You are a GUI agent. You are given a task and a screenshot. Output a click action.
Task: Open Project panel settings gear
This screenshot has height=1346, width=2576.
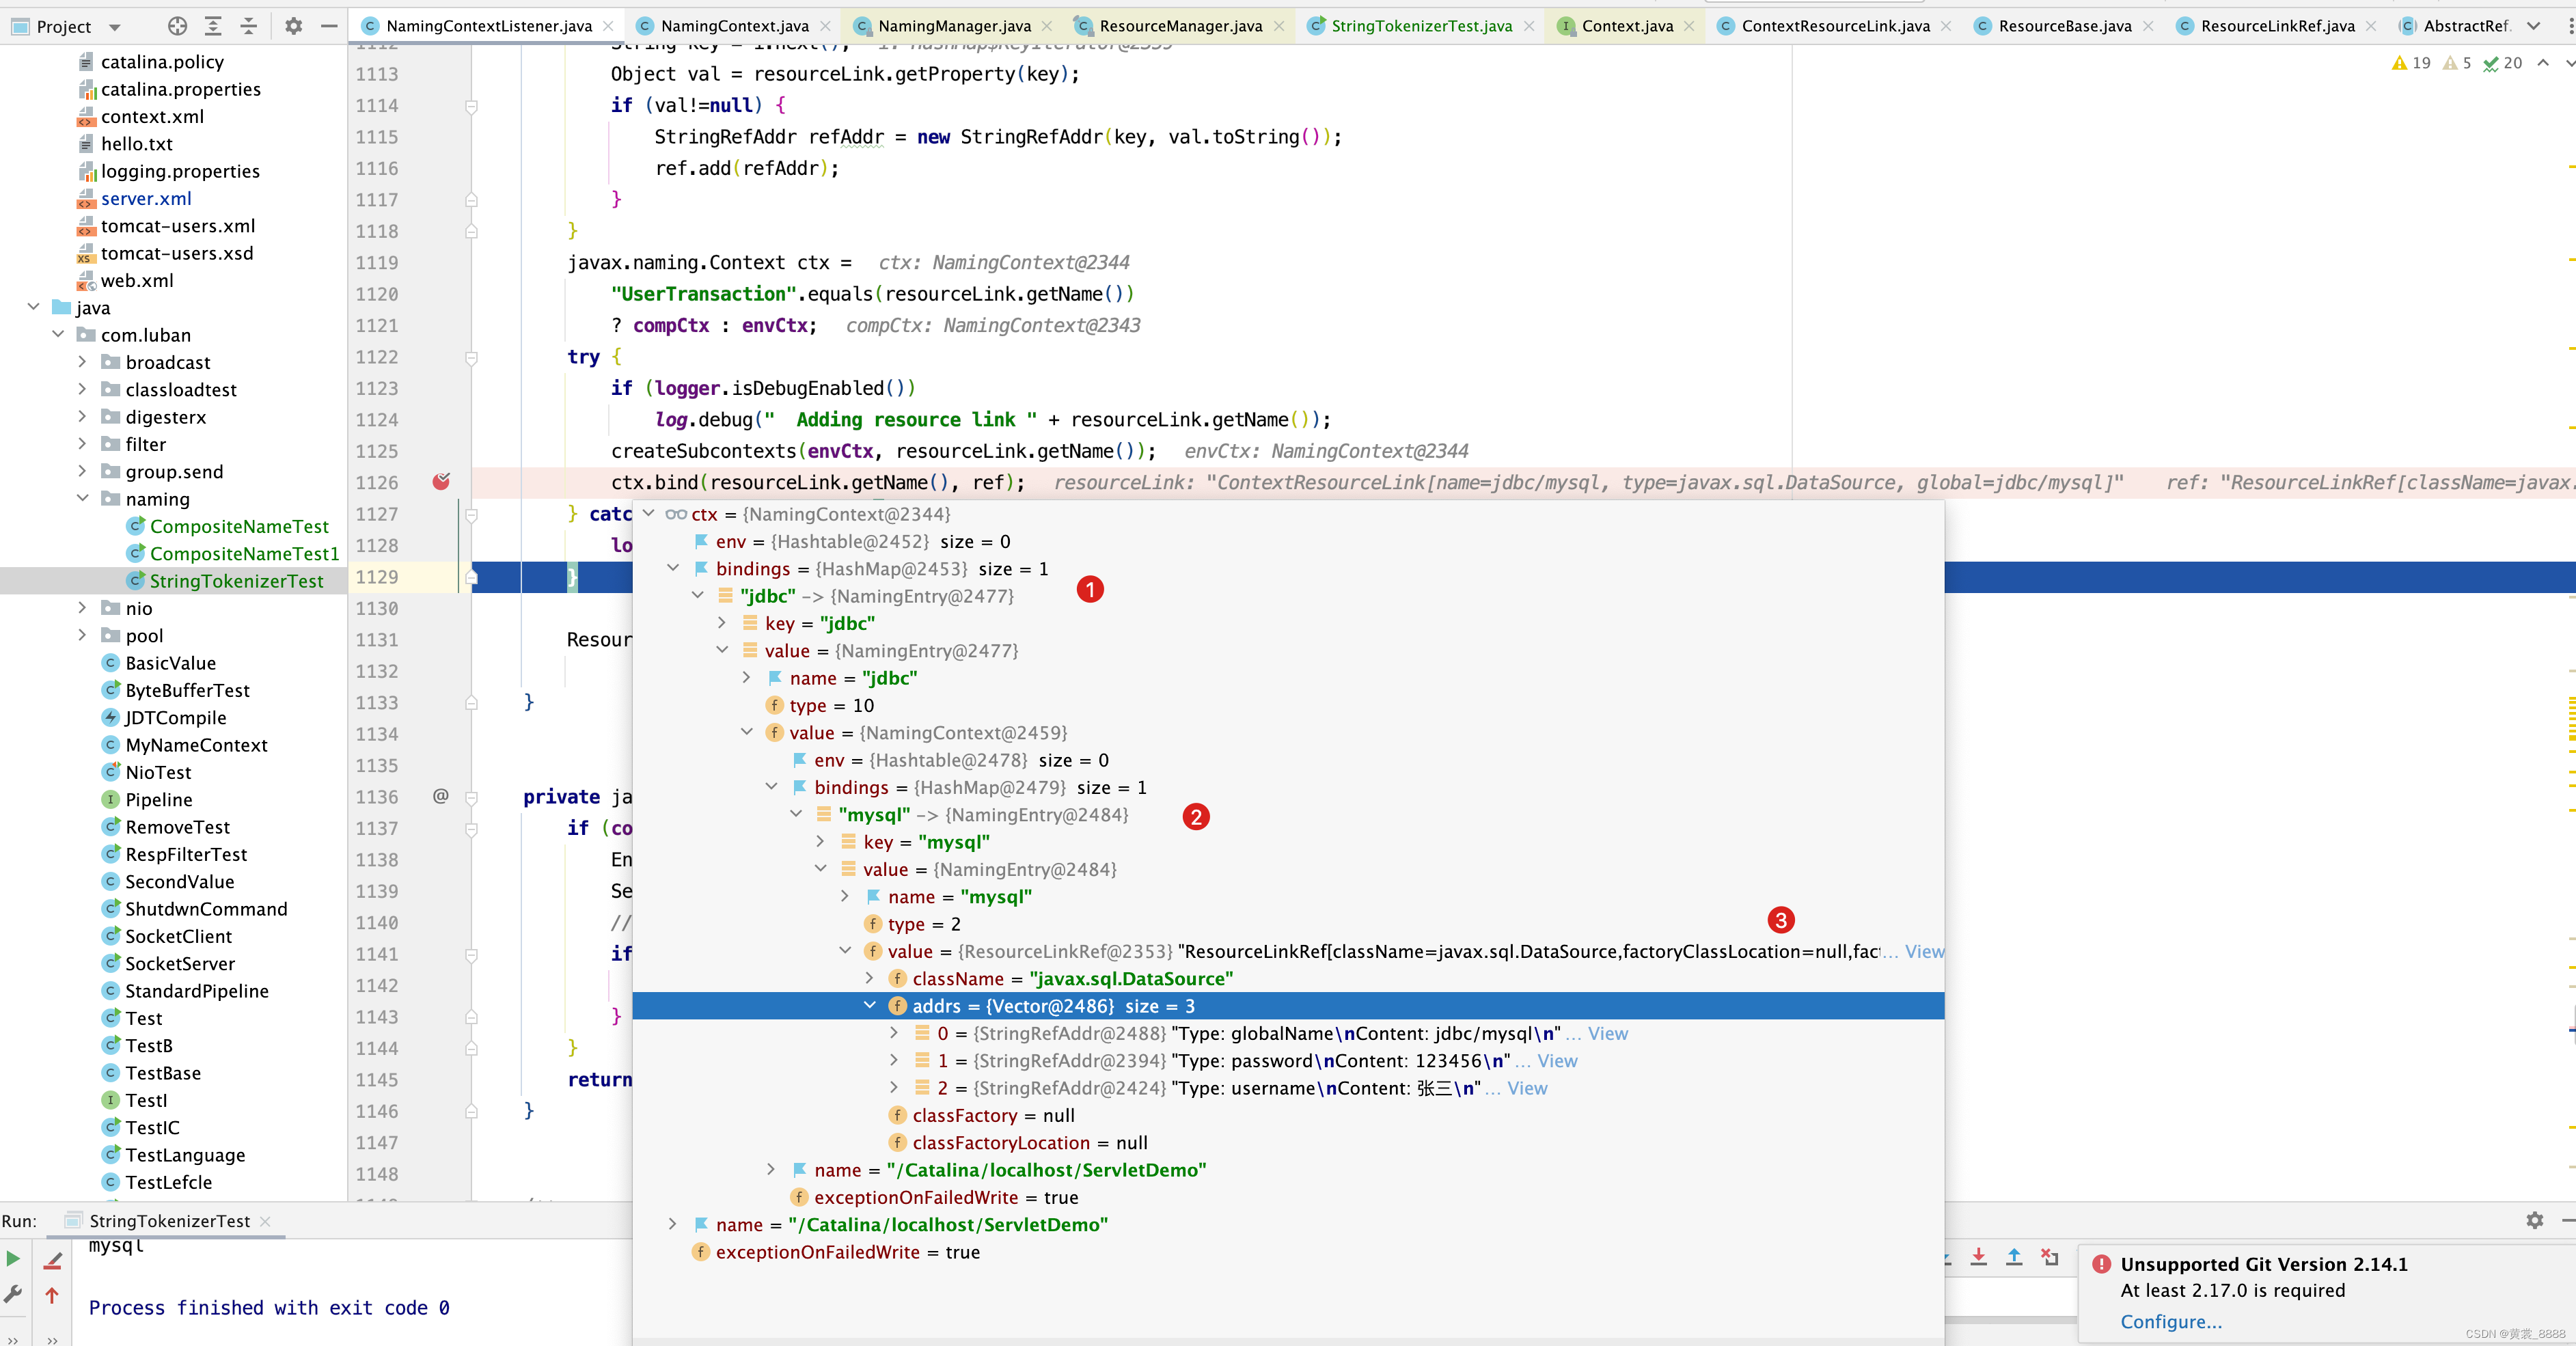(293, 26)
